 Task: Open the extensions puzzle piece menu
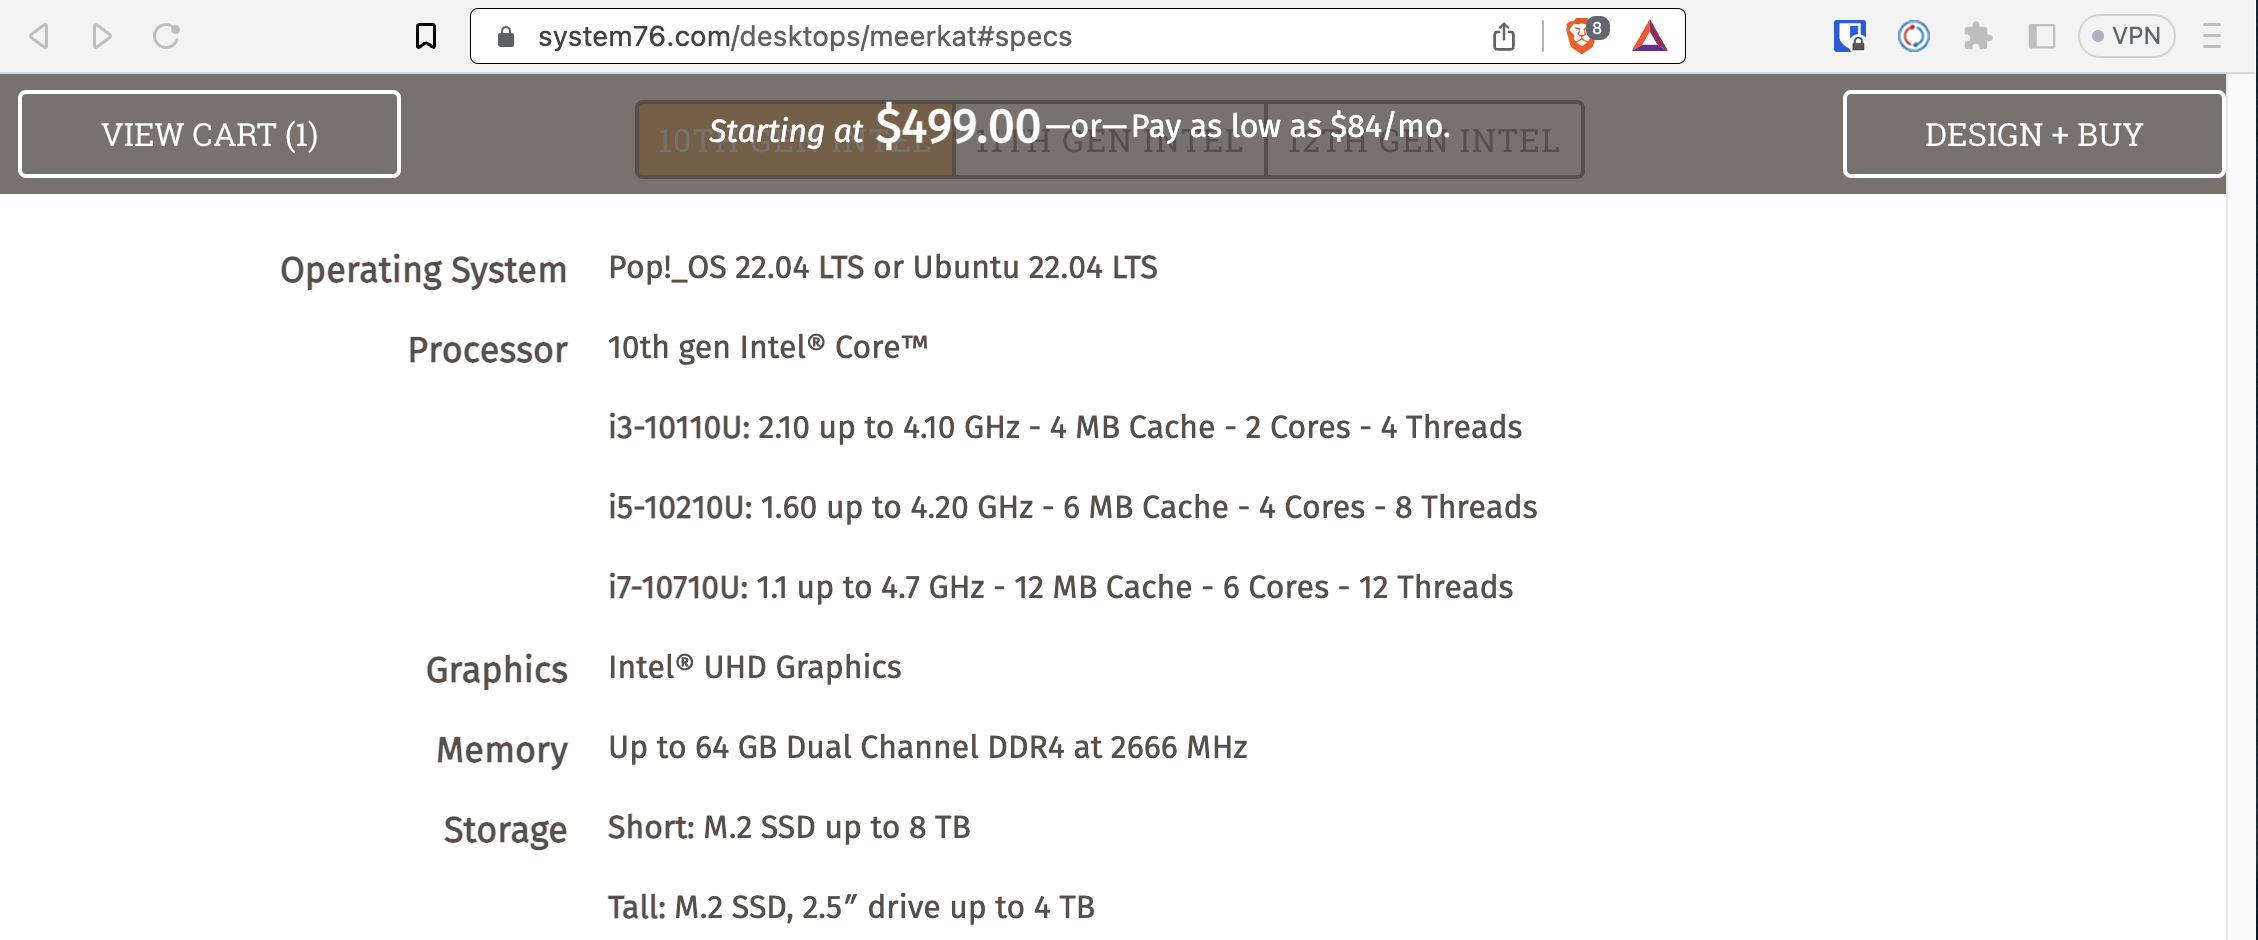point(1977,37)
